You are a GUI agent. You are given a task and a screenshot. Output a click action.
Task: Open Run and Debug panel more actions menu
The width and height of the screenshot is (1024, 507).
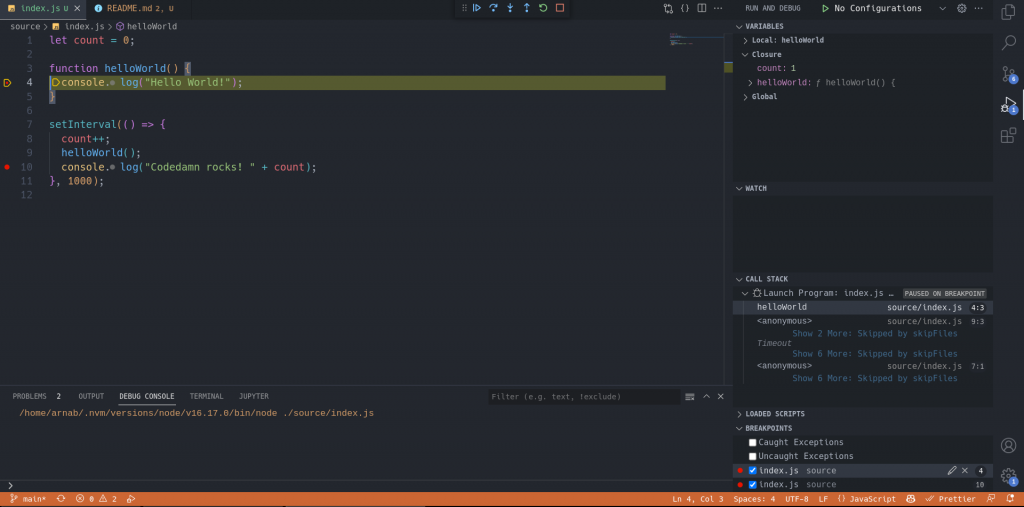click(978, 8)
